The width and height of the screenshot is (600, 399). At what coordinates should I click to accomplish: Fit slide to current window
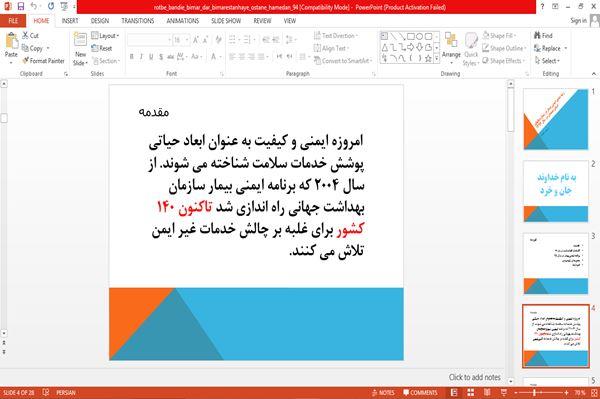[x=594, y=393]
